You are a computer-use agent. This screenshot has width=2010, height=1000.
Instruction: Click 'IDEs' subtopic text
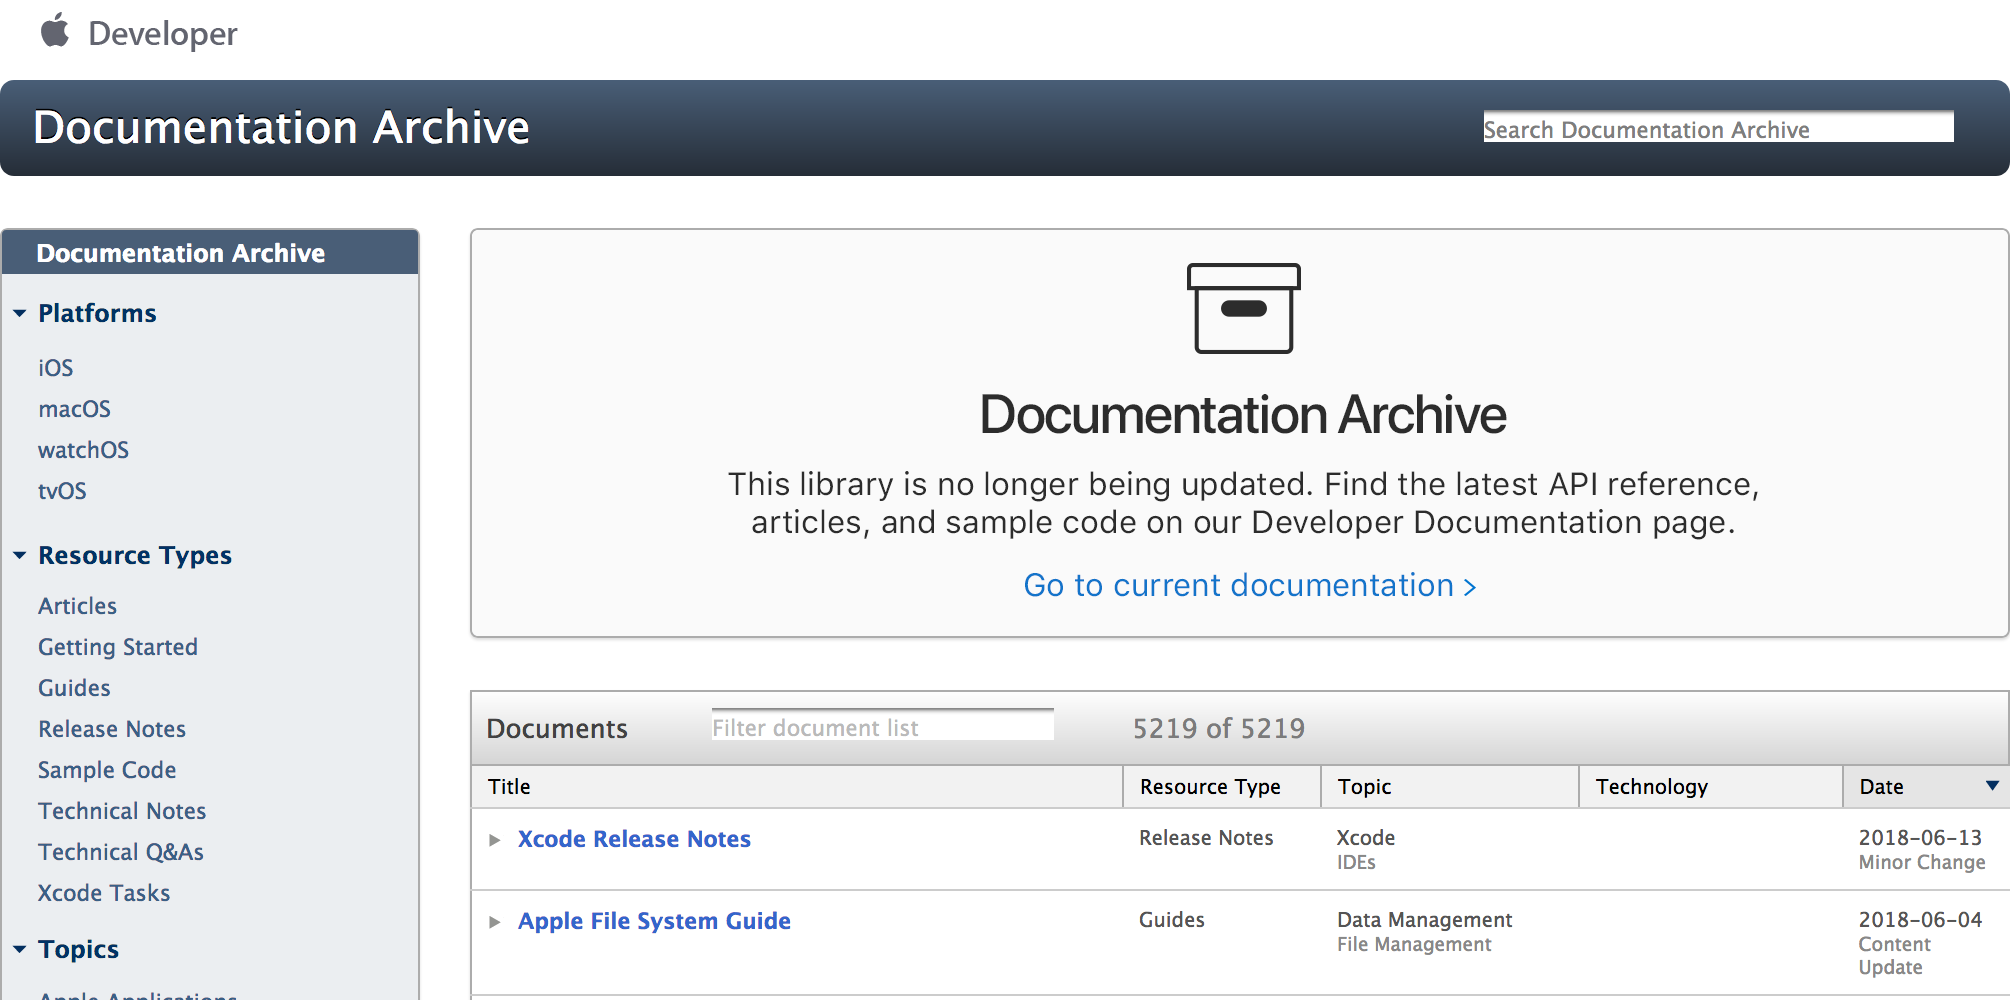[x=1356, y=862]
